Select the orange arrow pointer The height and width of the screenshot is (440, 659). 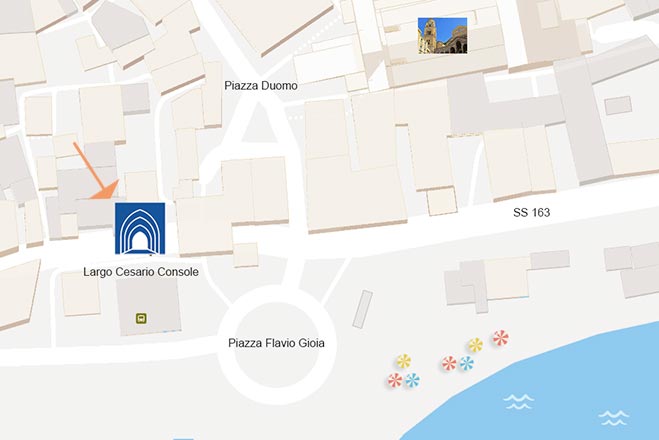[97, 170]
